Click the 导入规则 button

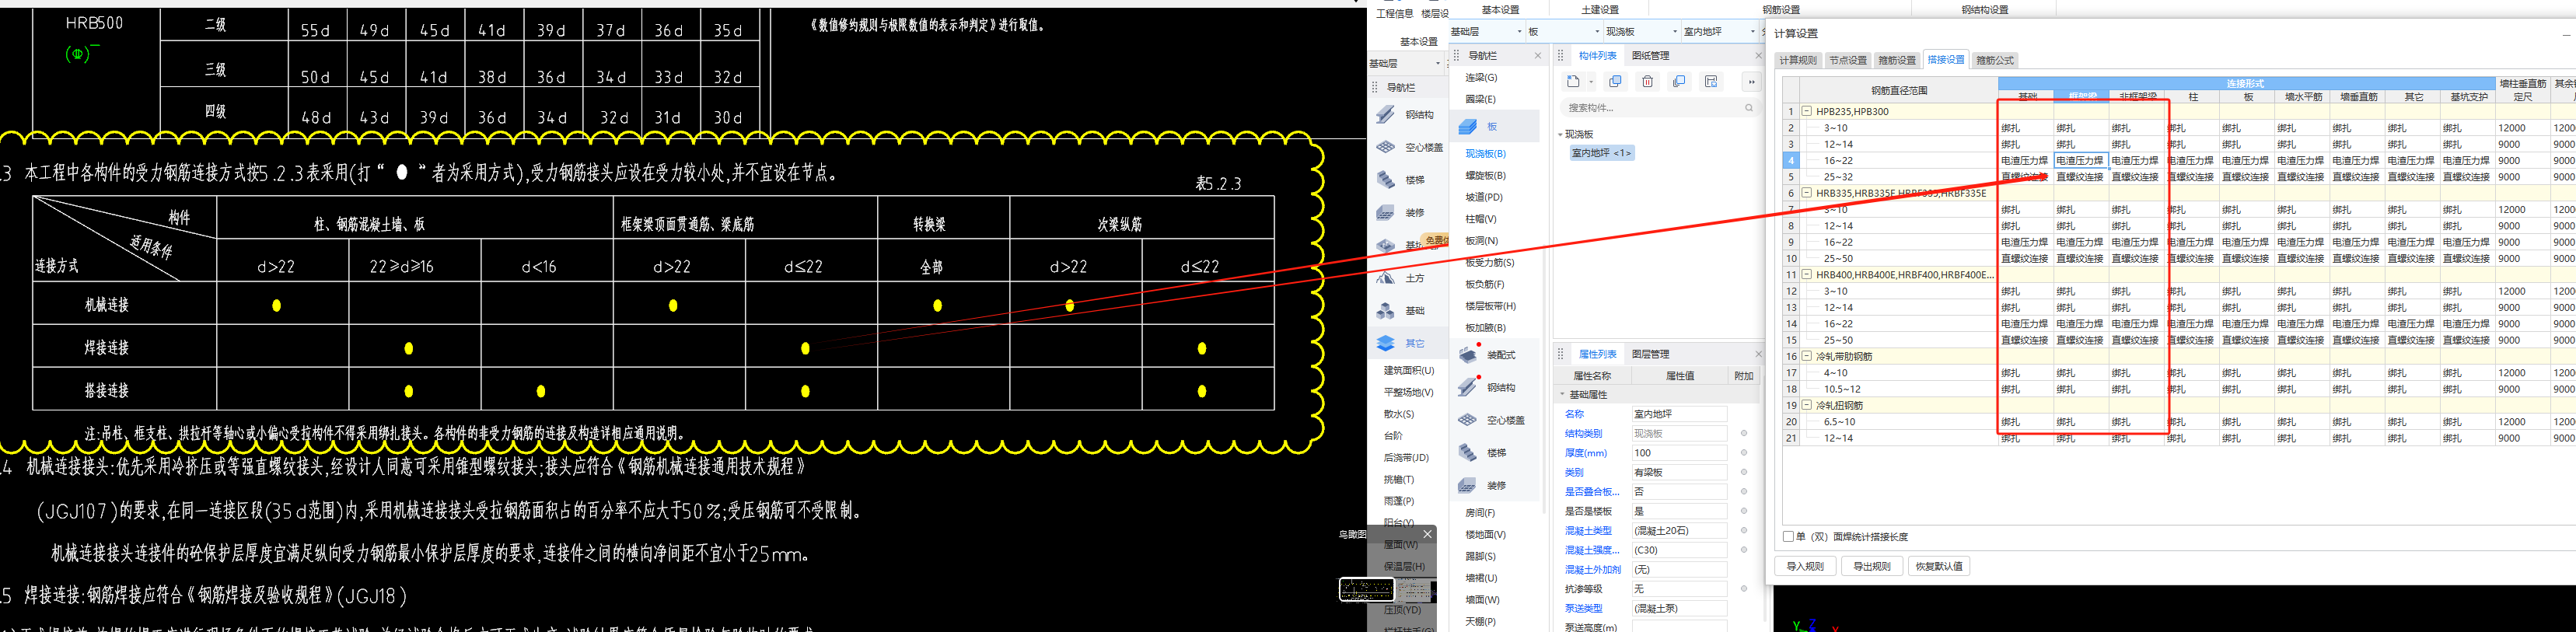coord(1805,566)
